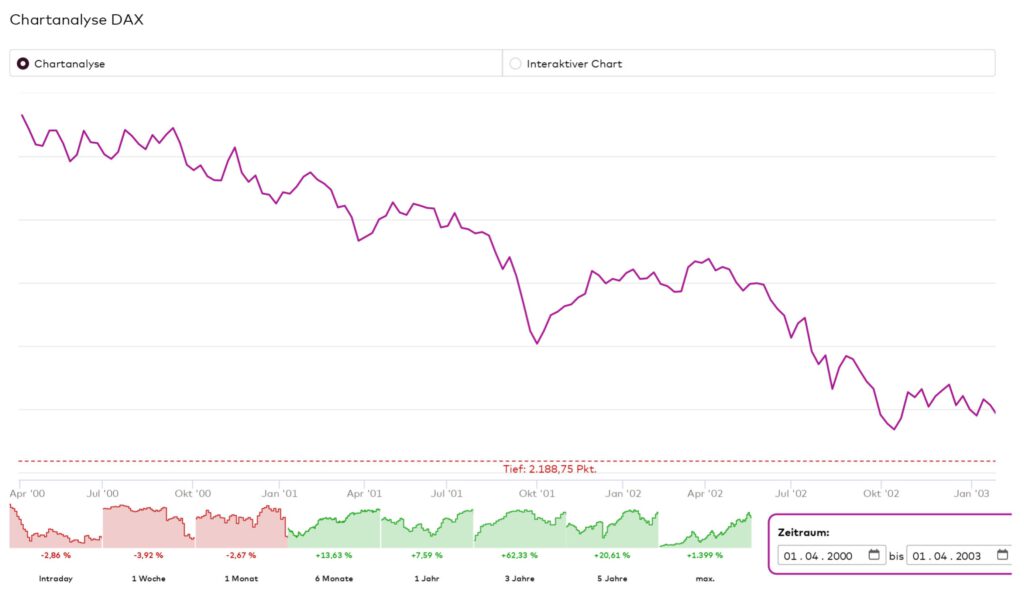This screenshot has width=1024, height=601.
Task: Select the max. mini chart thumbnail
Action: pos(705,529)
